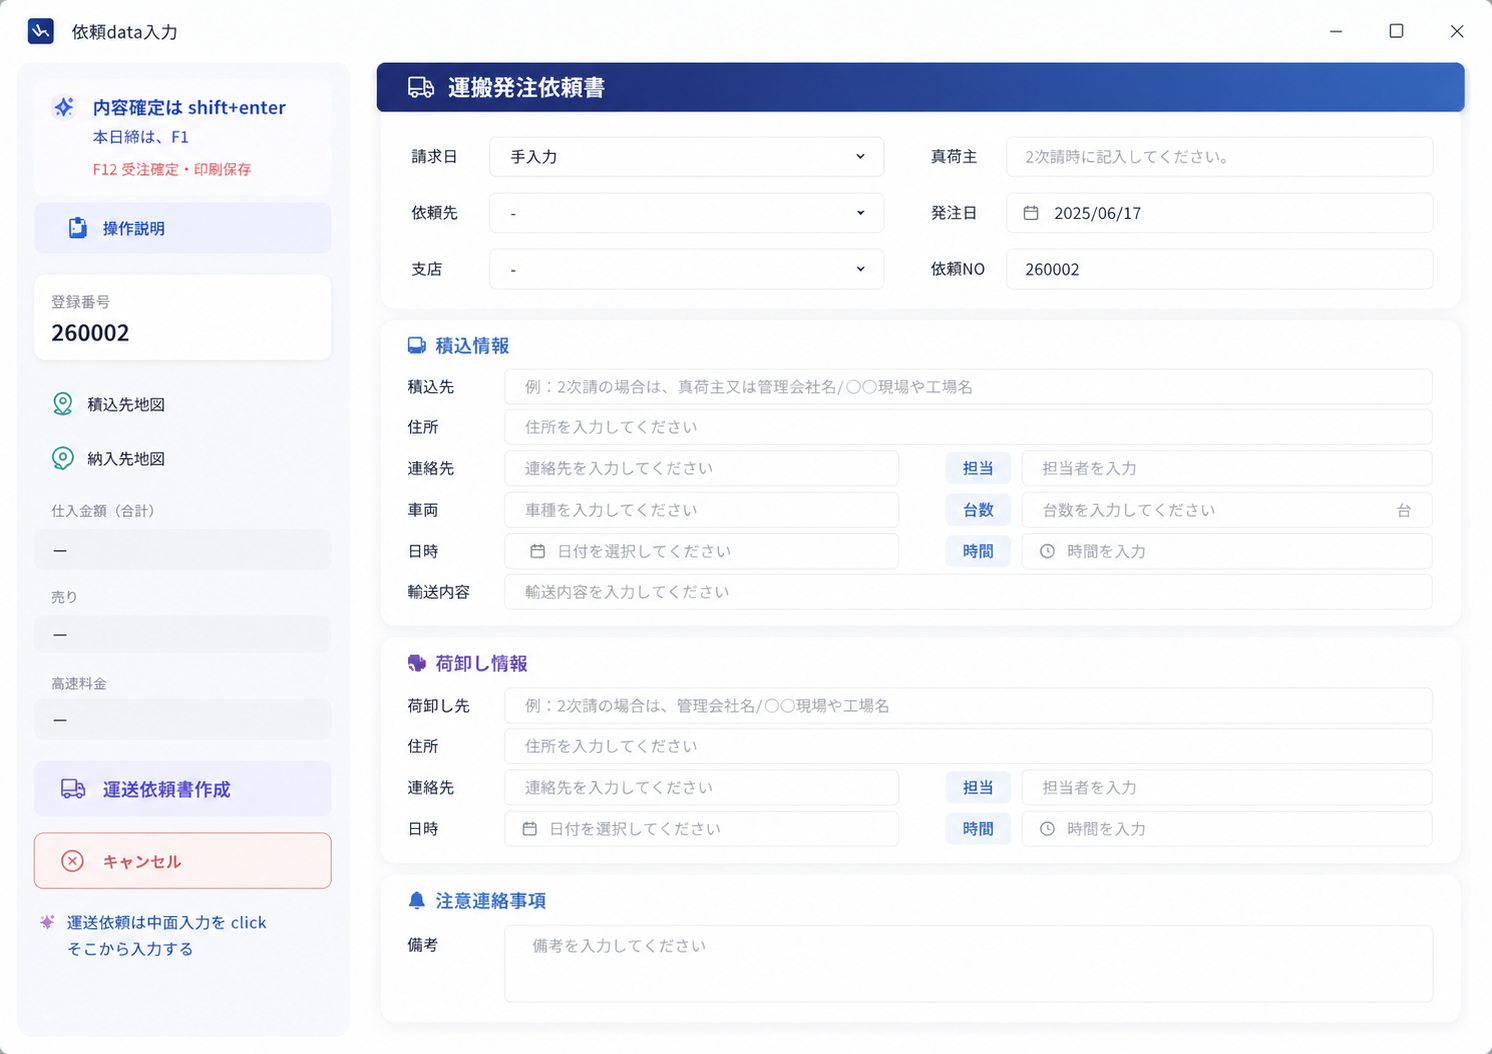Focus the 積込先 input field

[968, 387]
